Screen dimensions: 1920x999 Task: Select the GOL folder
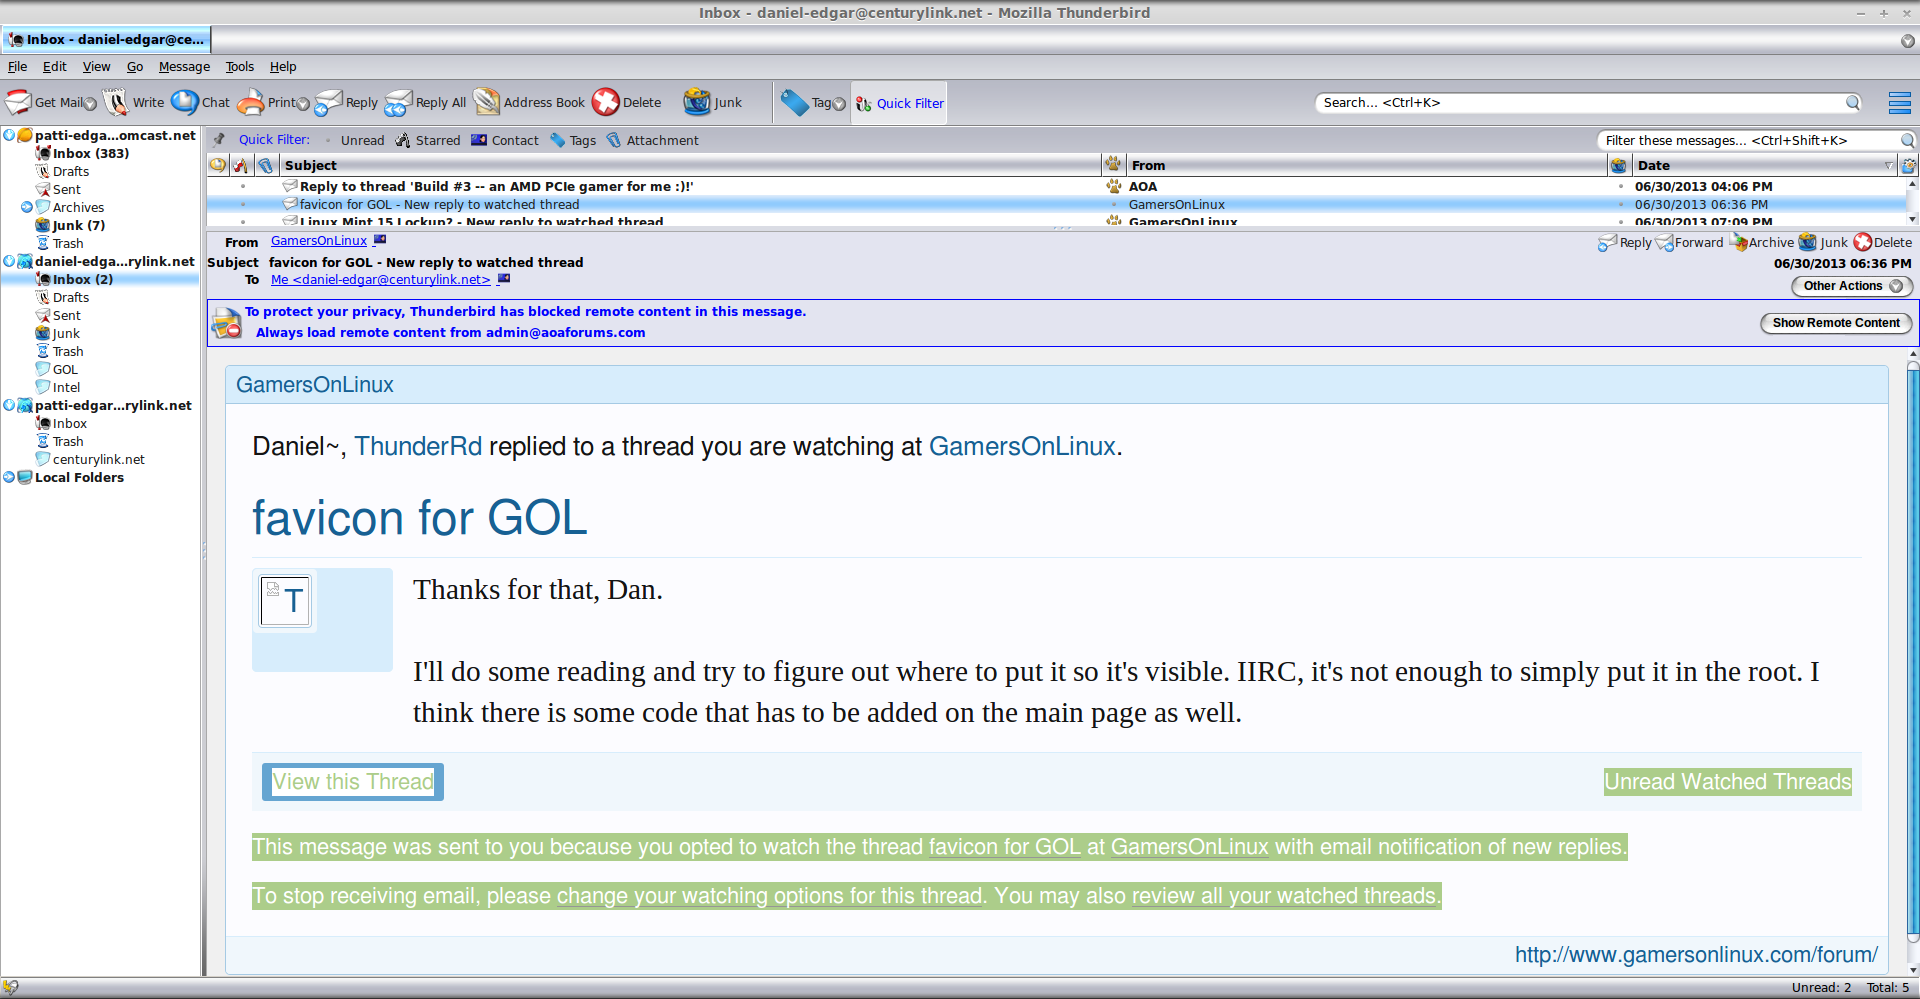pos(65,369)
